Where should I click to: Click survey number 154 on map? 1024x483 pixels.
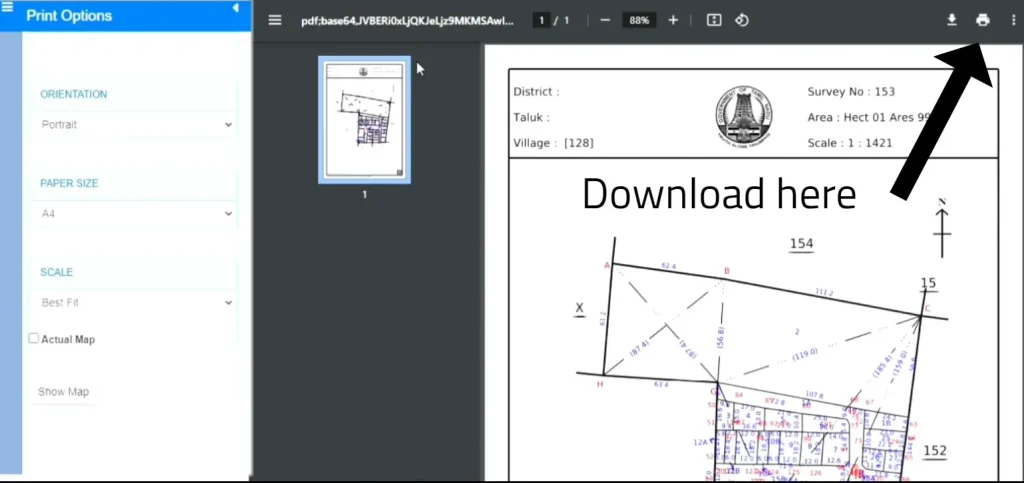click(801, 244)
